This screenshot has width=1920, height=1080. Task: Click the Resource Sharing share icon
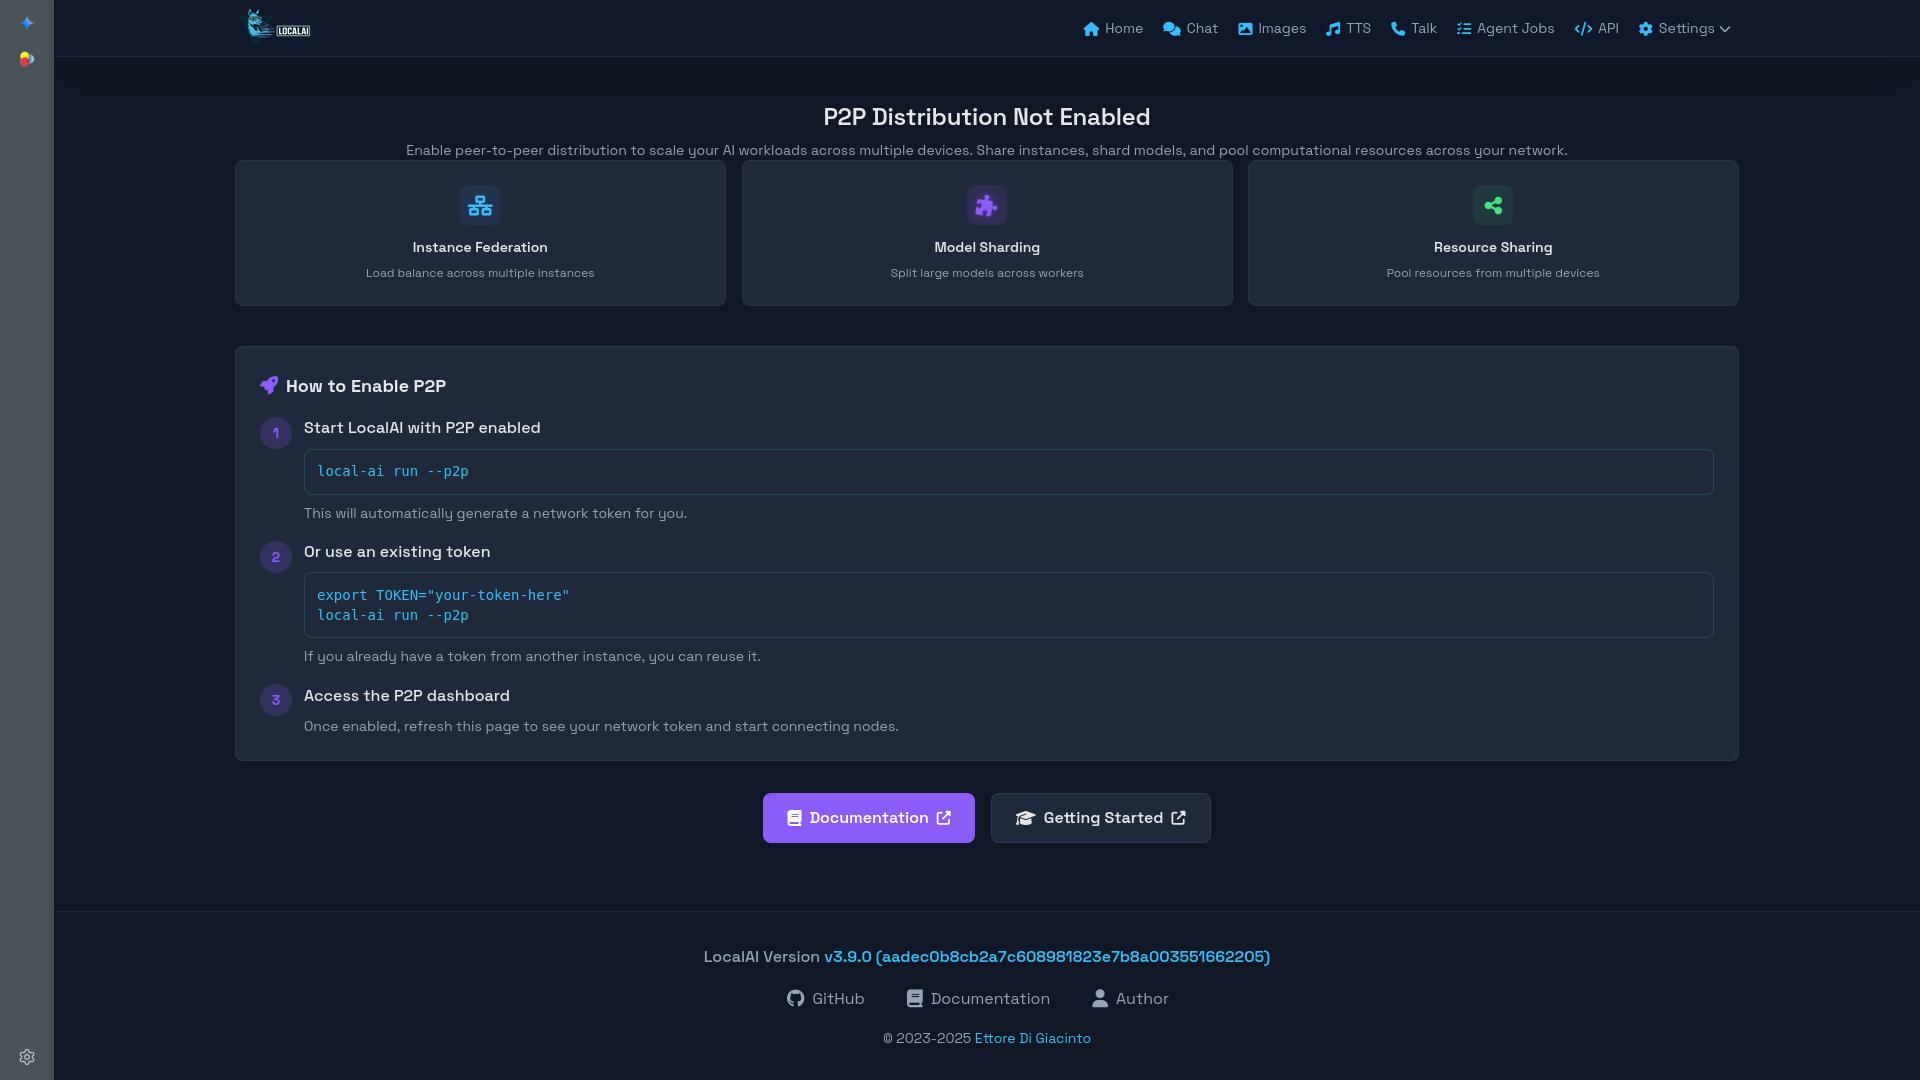point(1493,205)
